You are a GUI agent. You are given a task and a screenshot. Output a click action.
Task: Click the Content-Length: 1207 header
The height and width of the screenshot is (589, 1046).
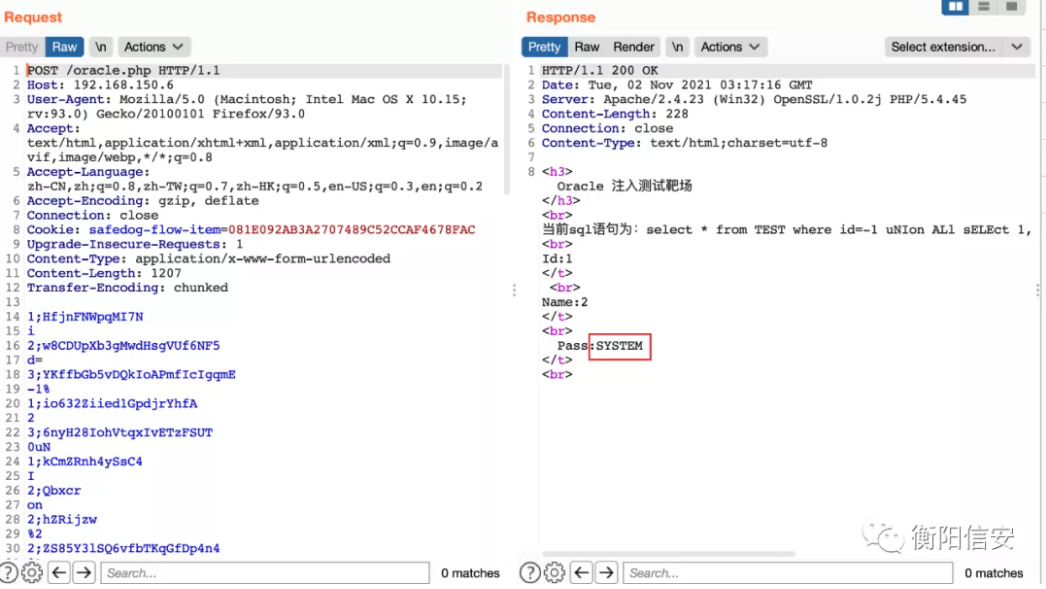click(104, 273)
